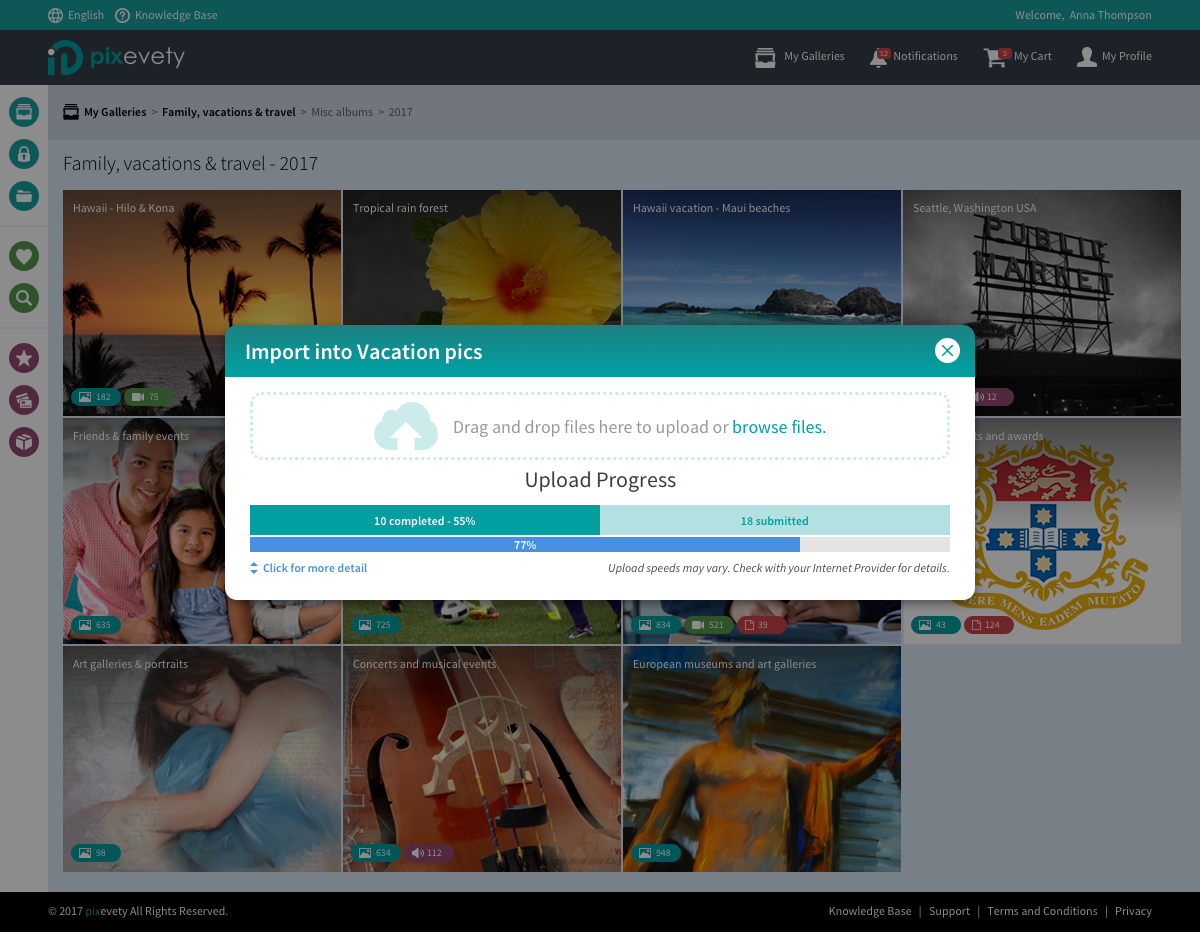Open Notifications in top navigation
The height and width of the screenshot is (932, 1200).
click(x=925, y=57)
